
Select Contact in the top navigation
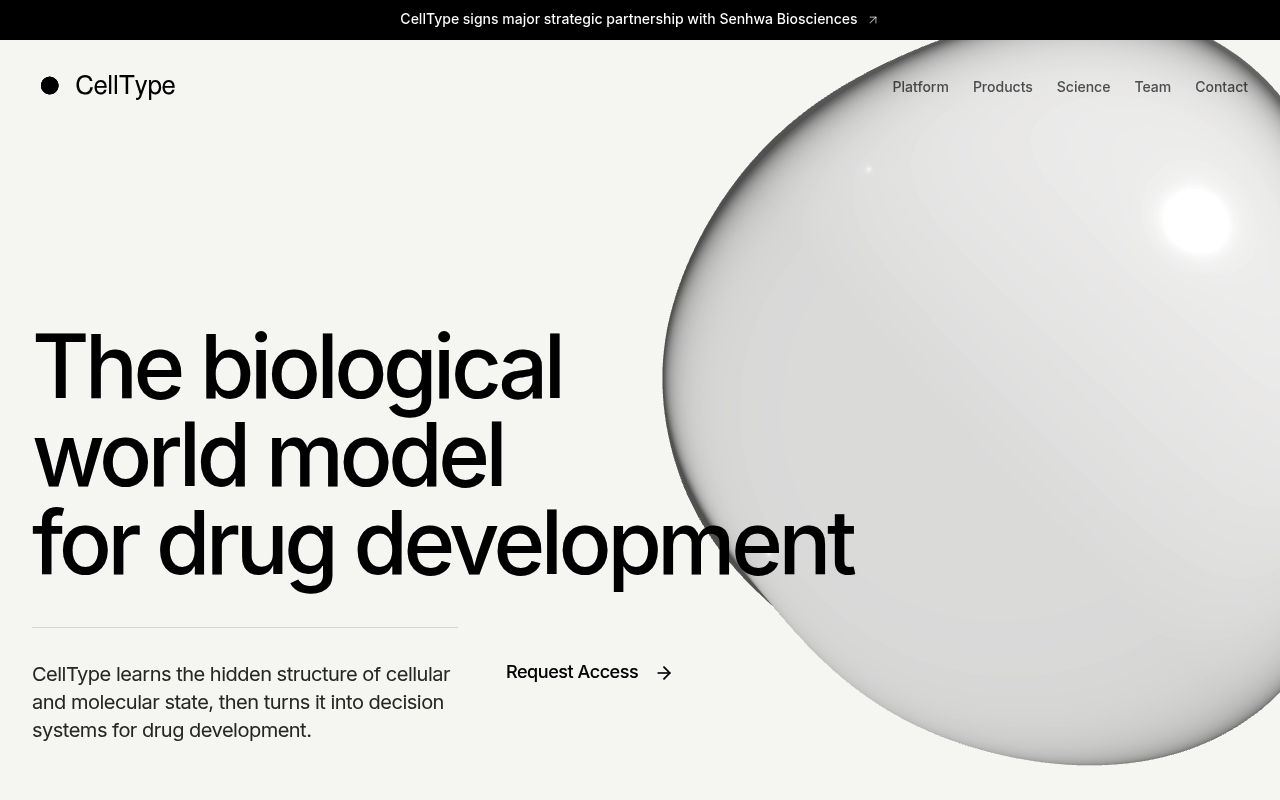tap(1221, 87)
